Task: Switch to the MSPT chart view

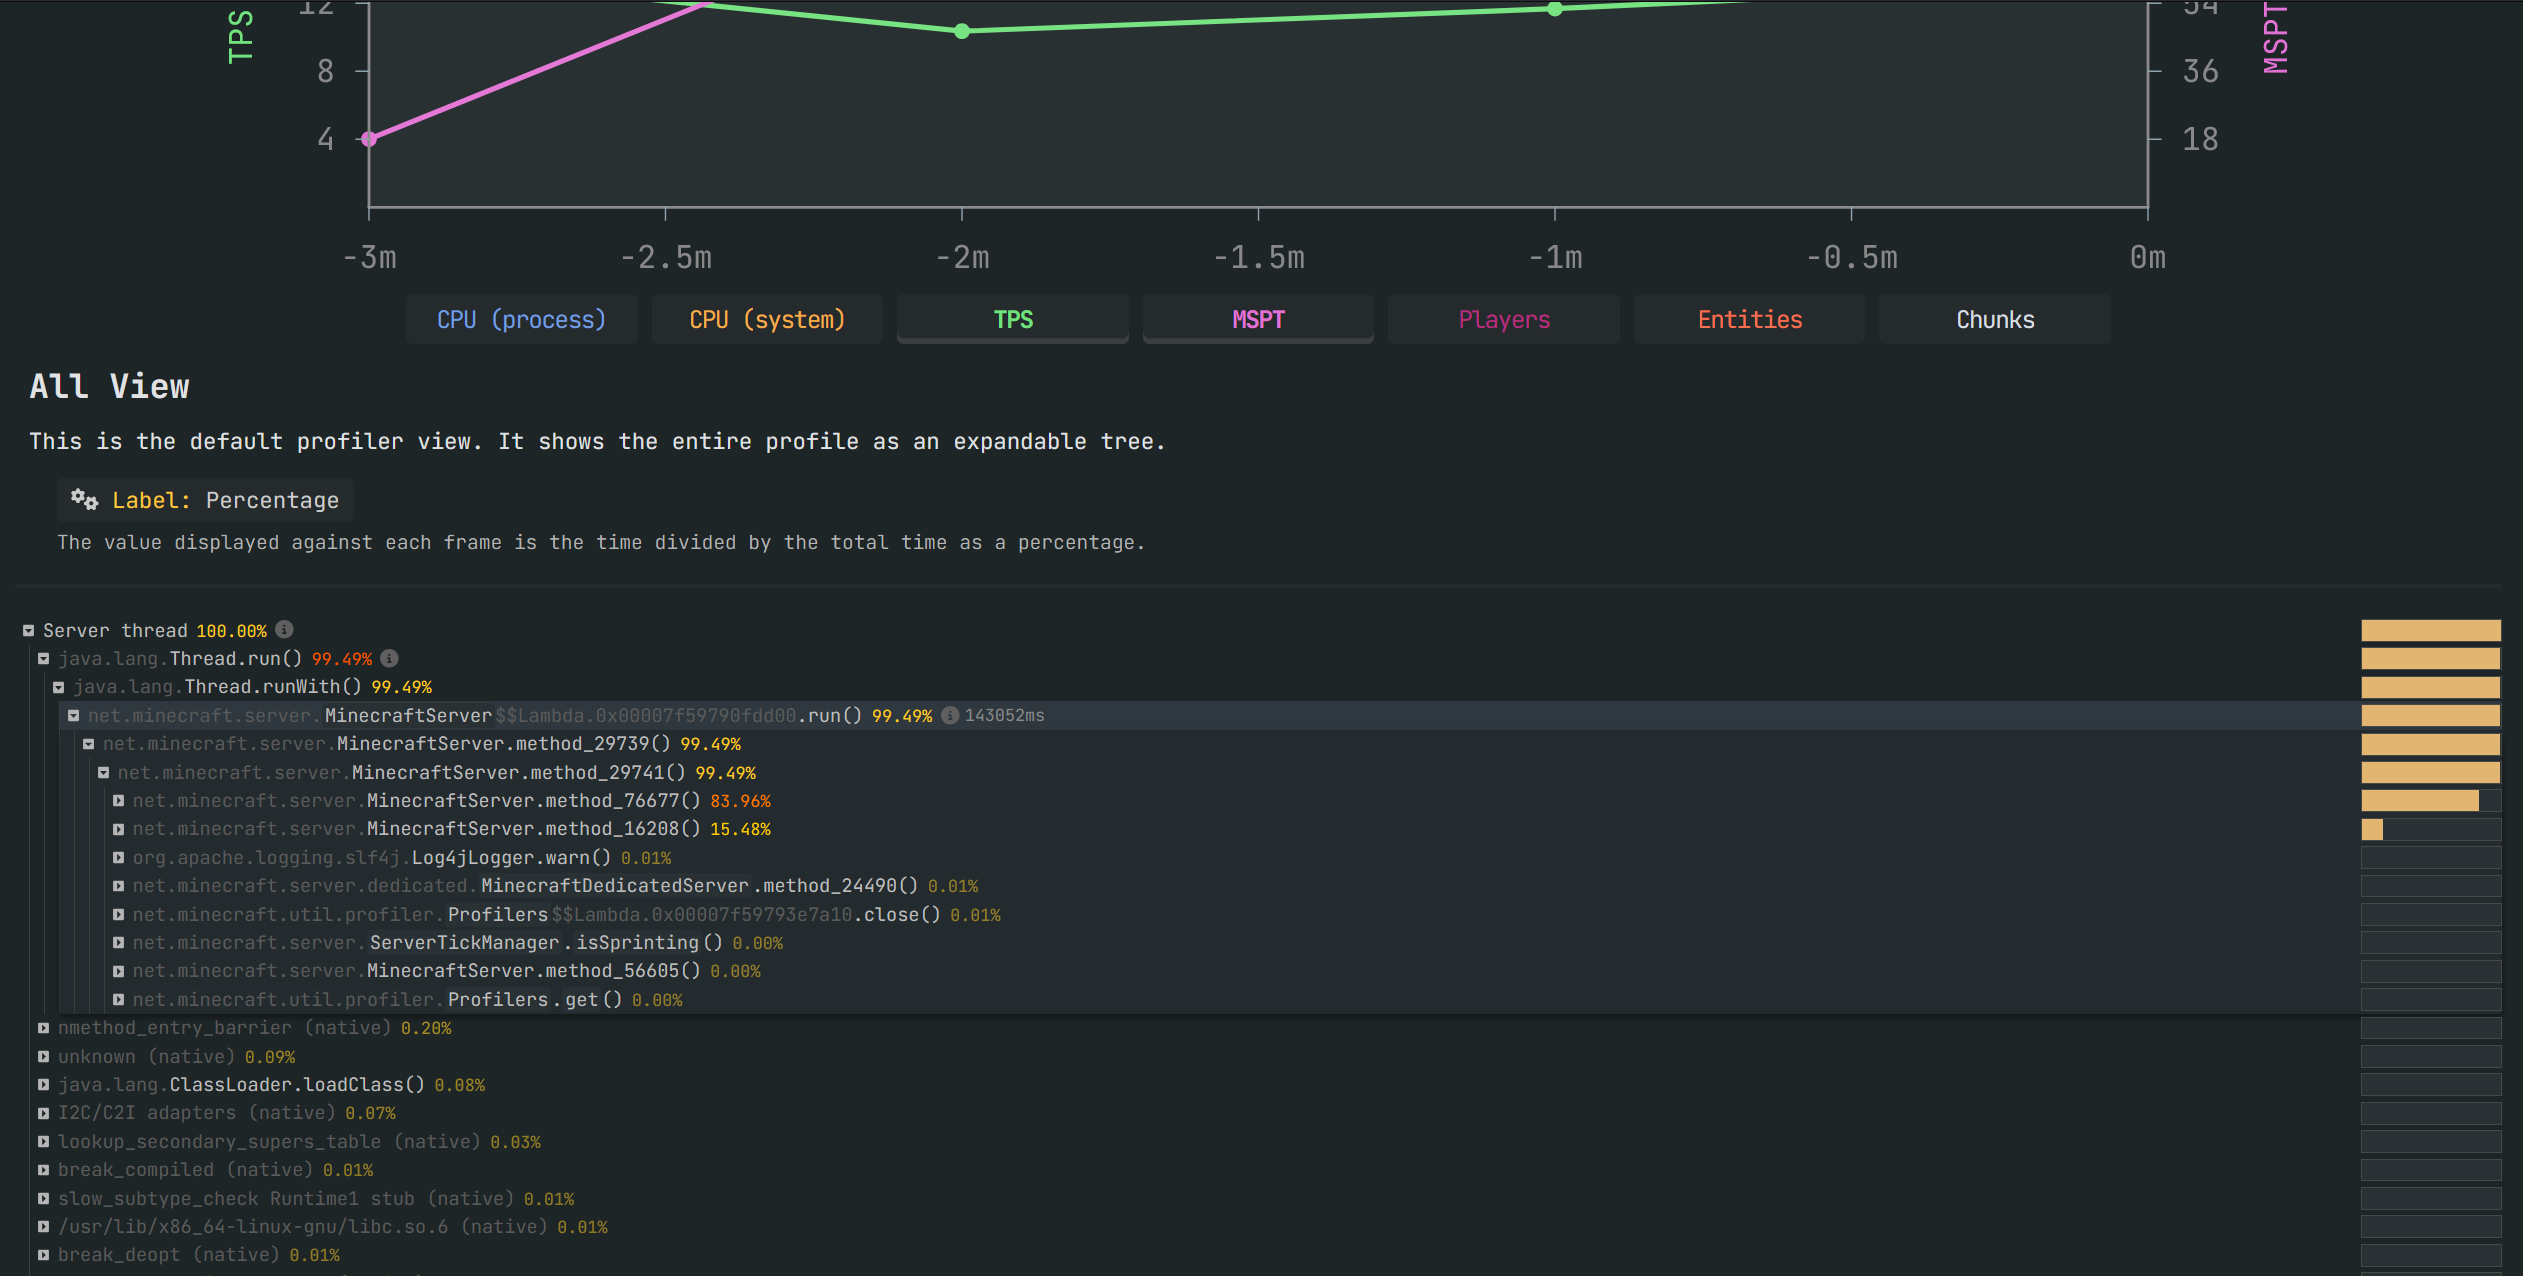Action: coord(1257,319)
